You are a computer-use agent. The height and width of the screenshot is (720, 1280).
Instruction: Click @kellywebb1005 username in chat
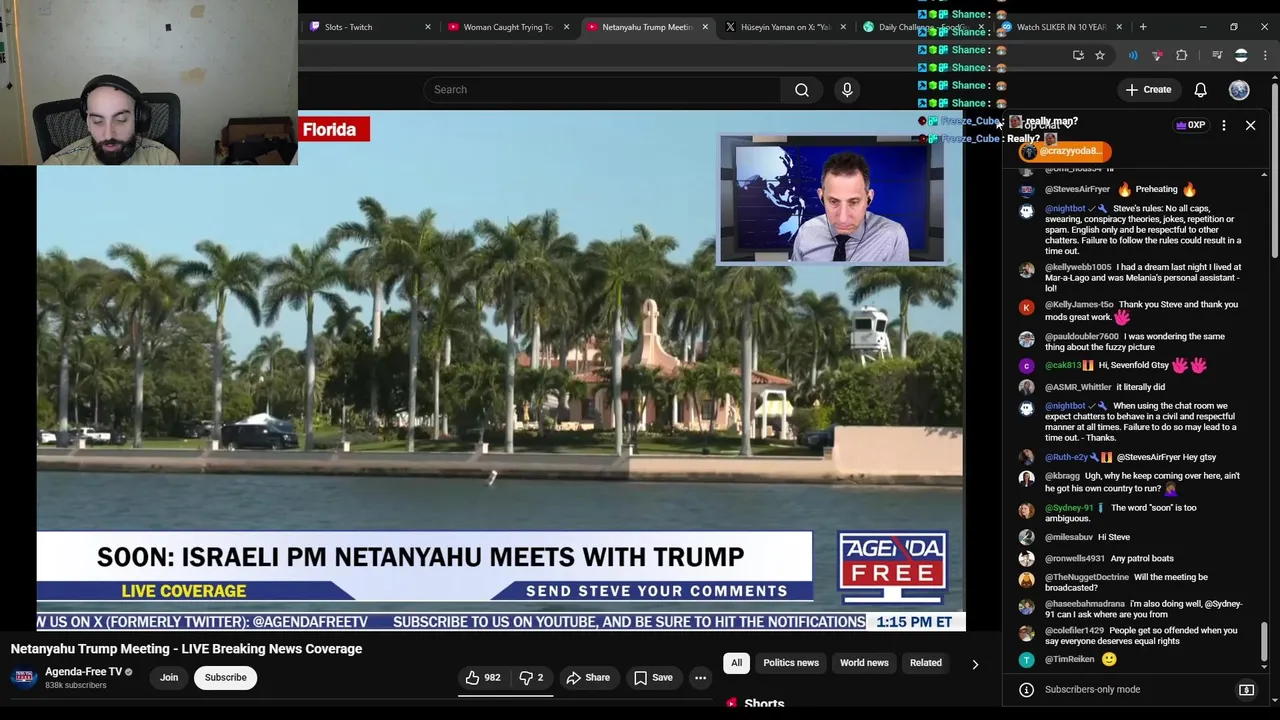pyautogui.click(x=1078, y=267)
